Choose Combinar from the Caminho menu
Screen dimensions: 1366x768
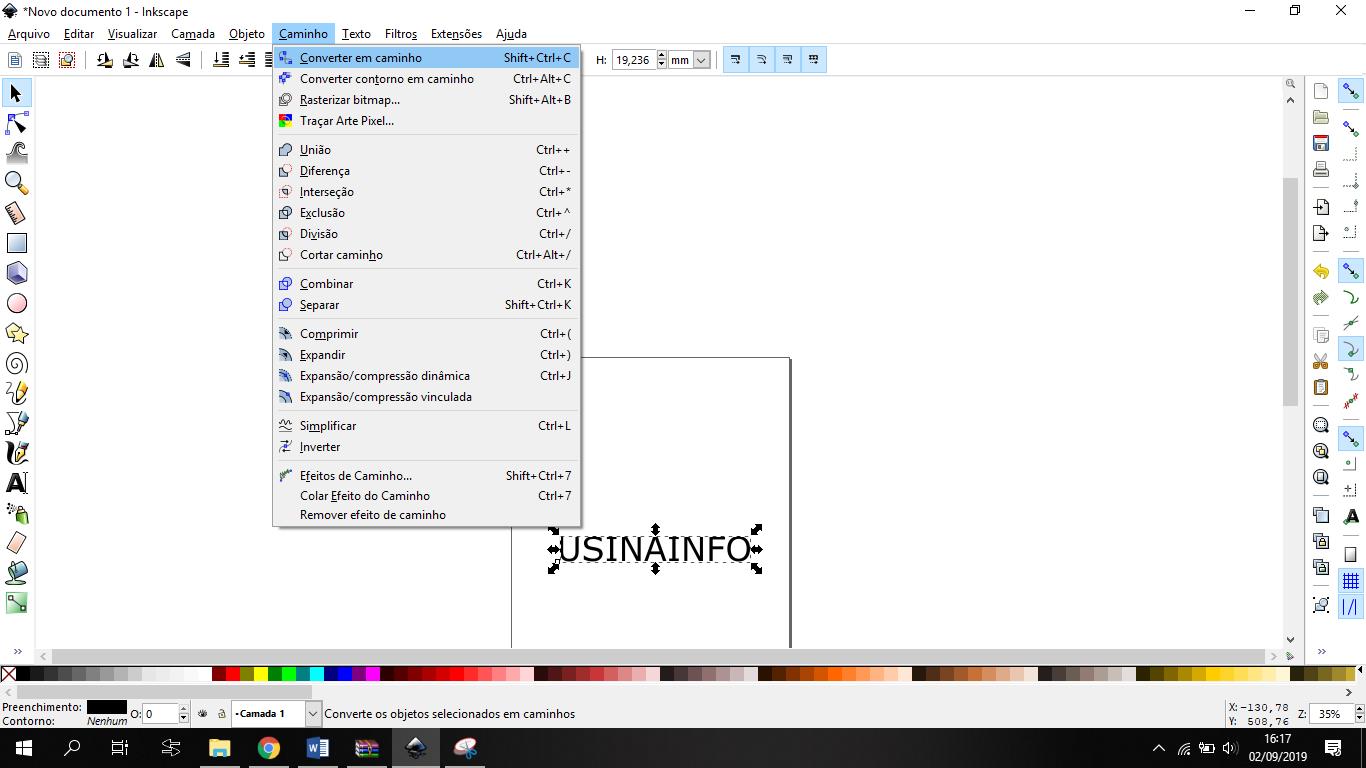[427, 284]
